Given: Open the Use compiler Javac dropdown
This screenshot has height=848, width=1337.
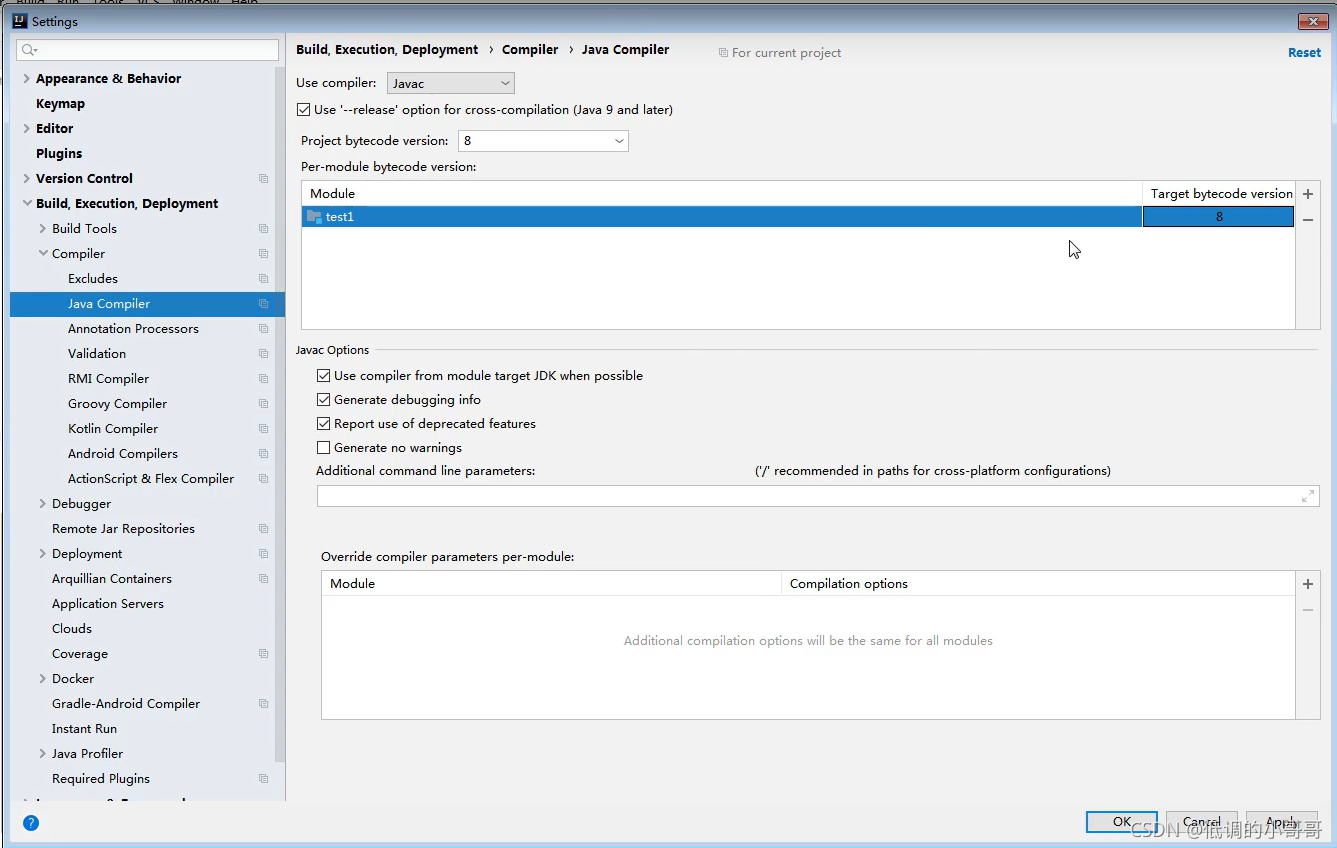Looking at the screenshot, I should coord(451,84).
